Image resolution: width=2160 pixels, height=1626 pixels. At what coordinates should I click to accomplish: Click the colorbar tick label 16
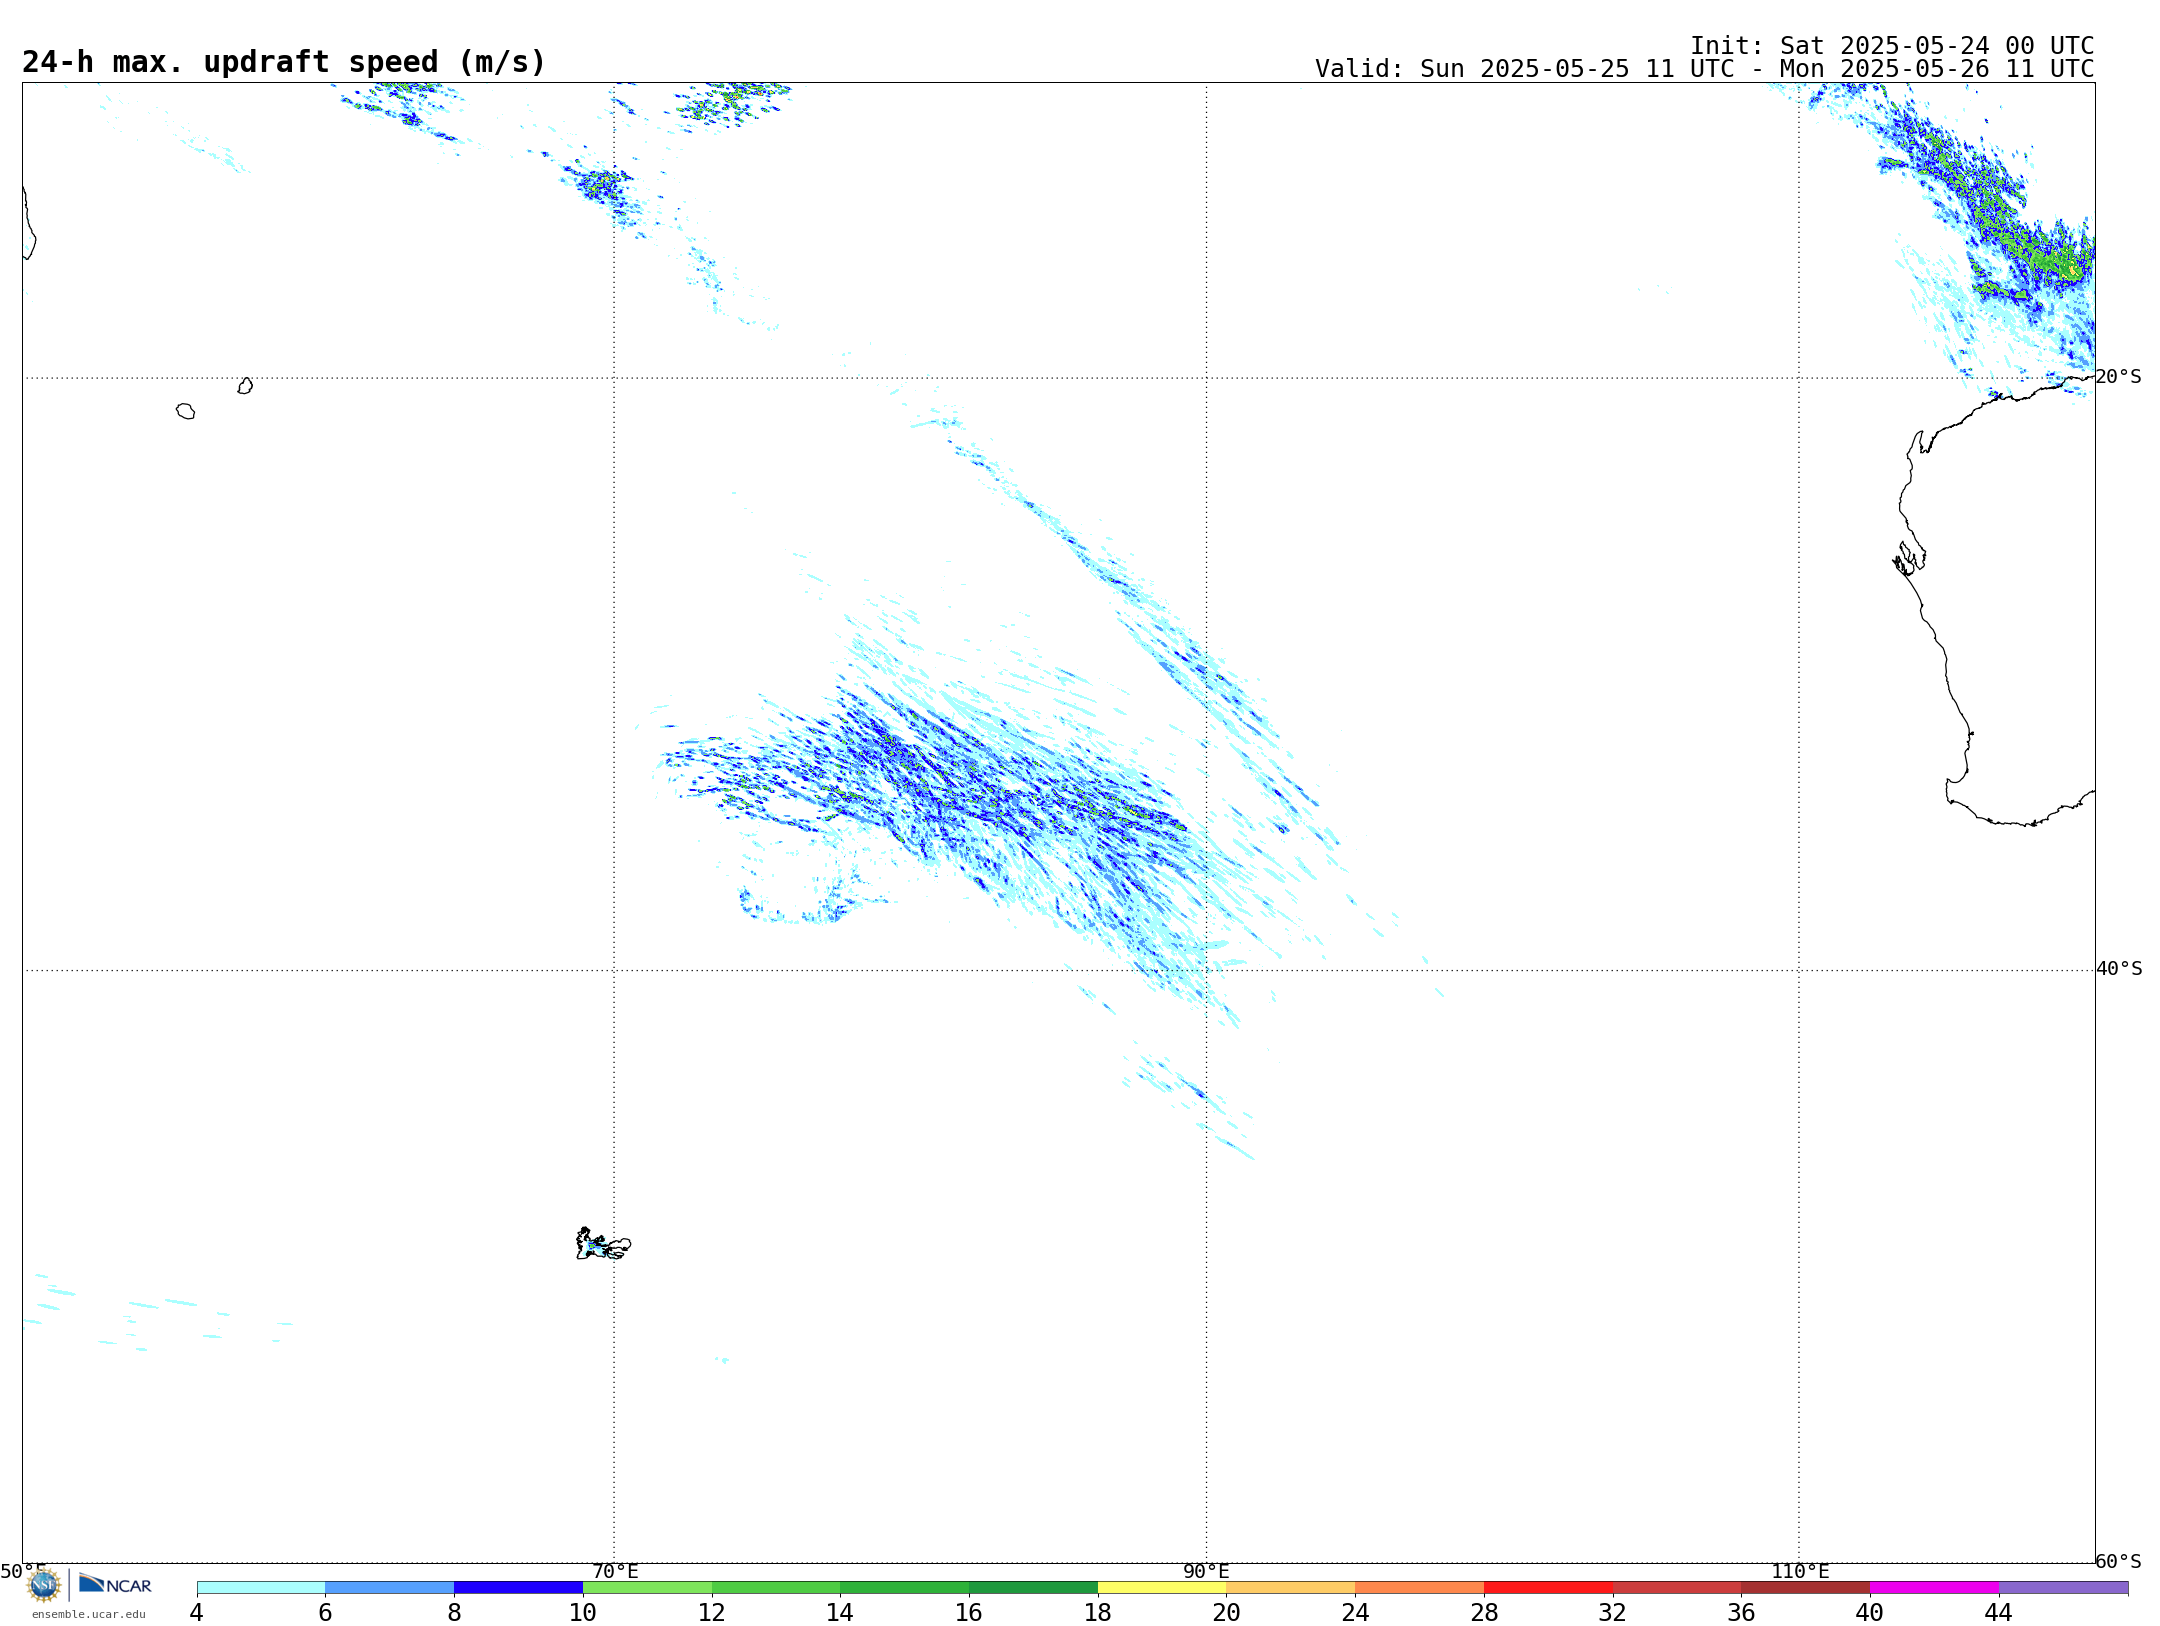click(x=969, y=1612)
